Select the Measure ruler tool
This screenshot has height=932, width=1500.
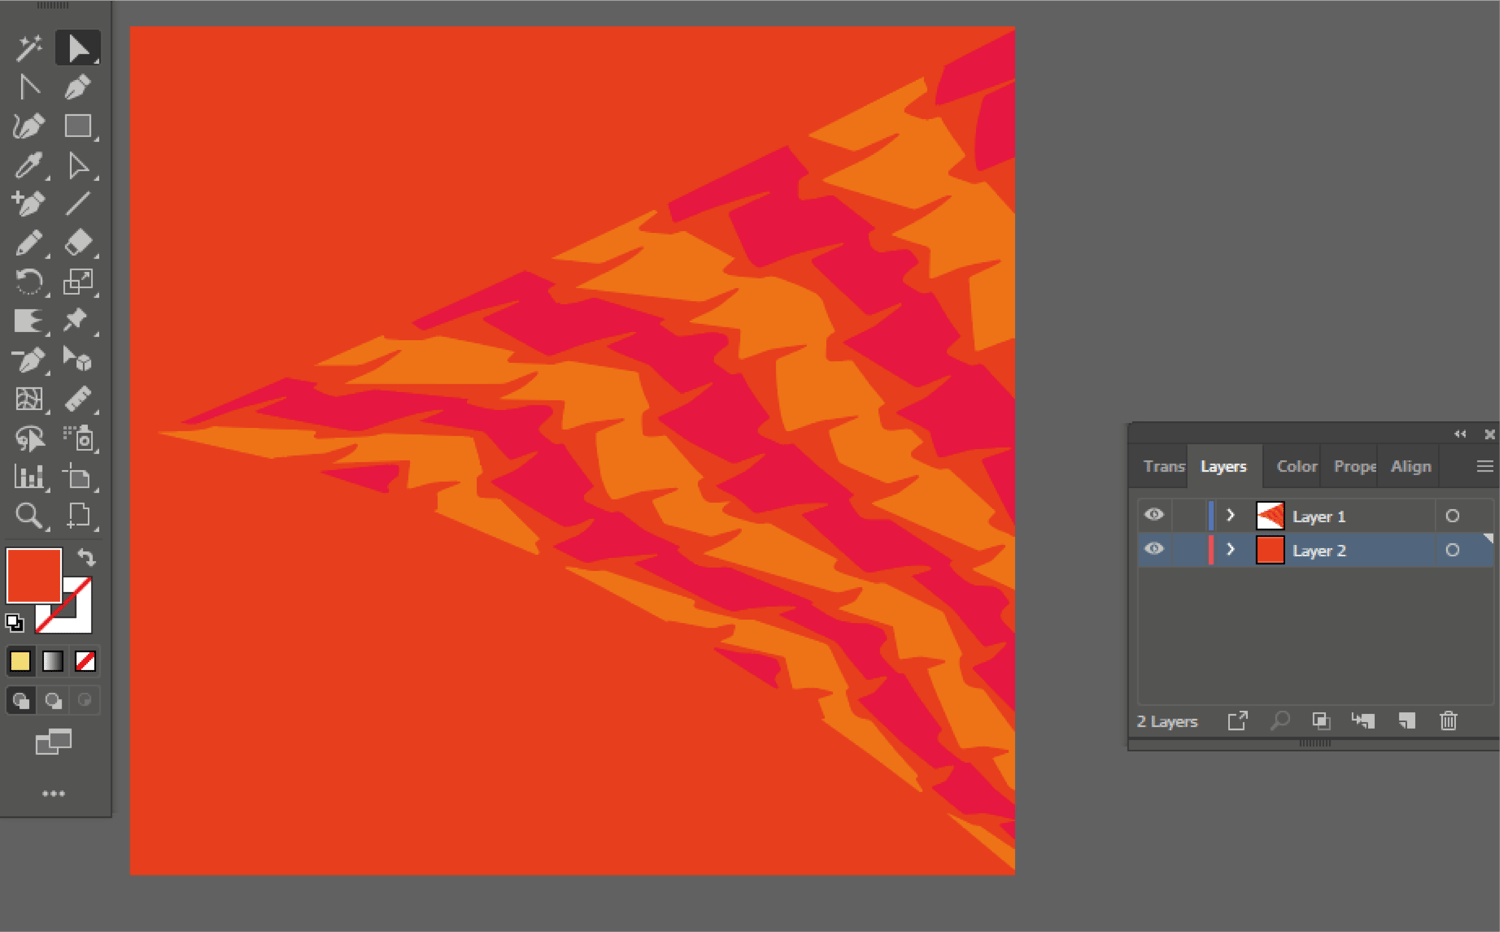coord(78,399)
